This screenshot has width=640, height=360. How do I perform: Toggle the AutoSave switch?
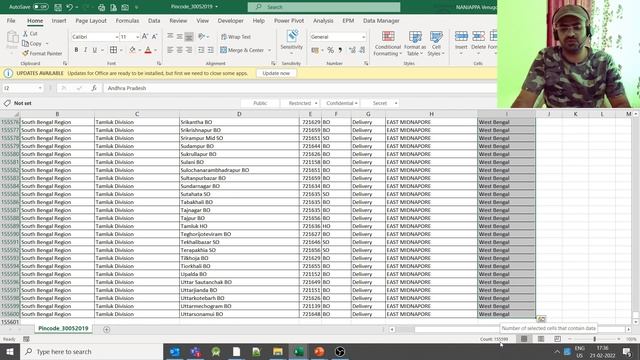point(40,7)
